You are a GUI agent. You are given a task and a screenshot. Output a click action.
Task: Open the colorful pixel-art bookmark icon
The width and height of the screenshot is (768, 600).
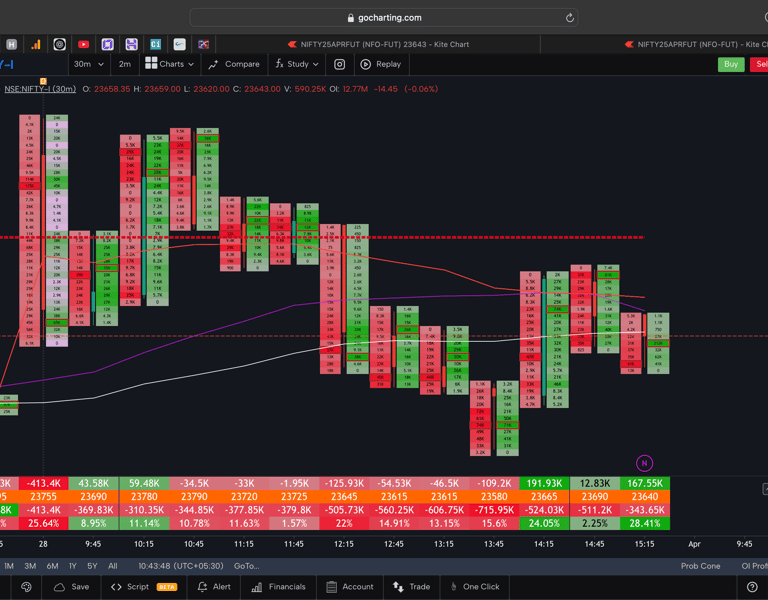[x=203, y=45]
